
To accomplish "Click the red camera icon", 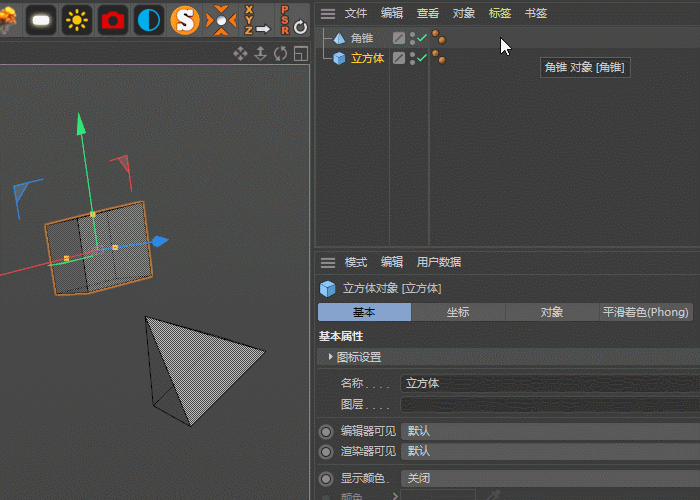I will pos(112,20).
